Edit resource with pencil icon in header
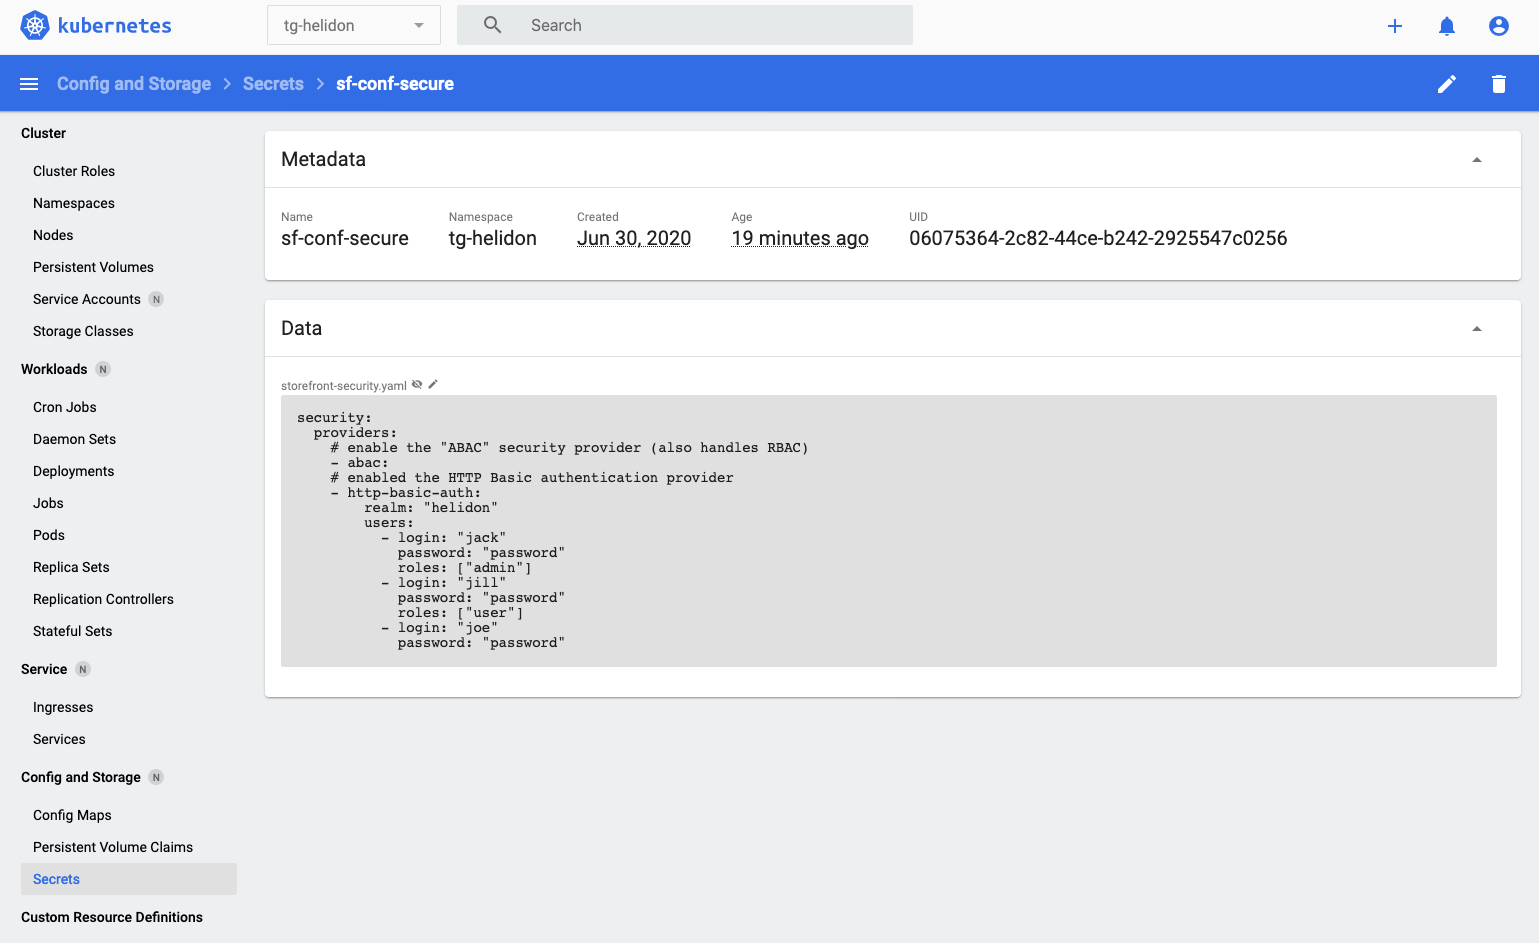The height and width of the screenshot is (943, 1539). coord(1447,84)
